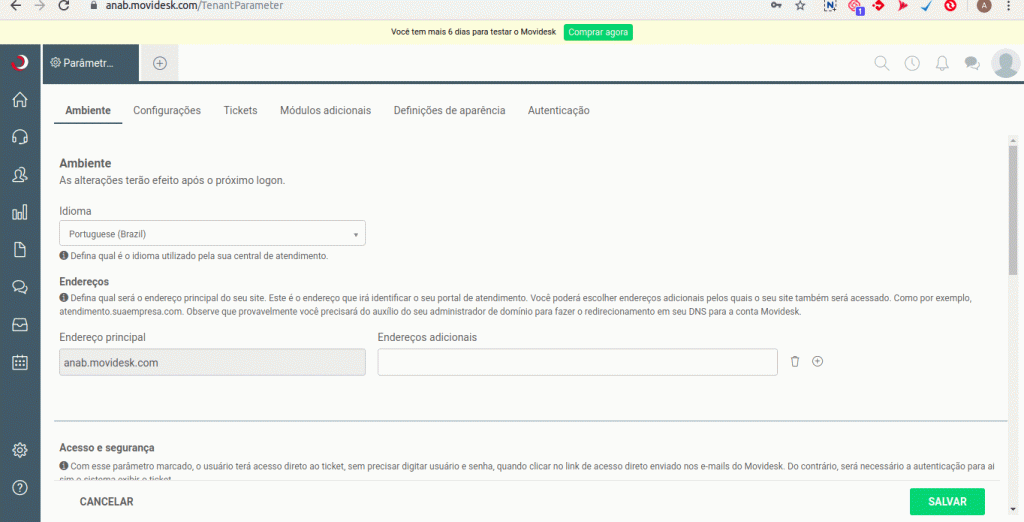
Task: Click the page vertical scrollbar
Action: [x=1013, y=210]
